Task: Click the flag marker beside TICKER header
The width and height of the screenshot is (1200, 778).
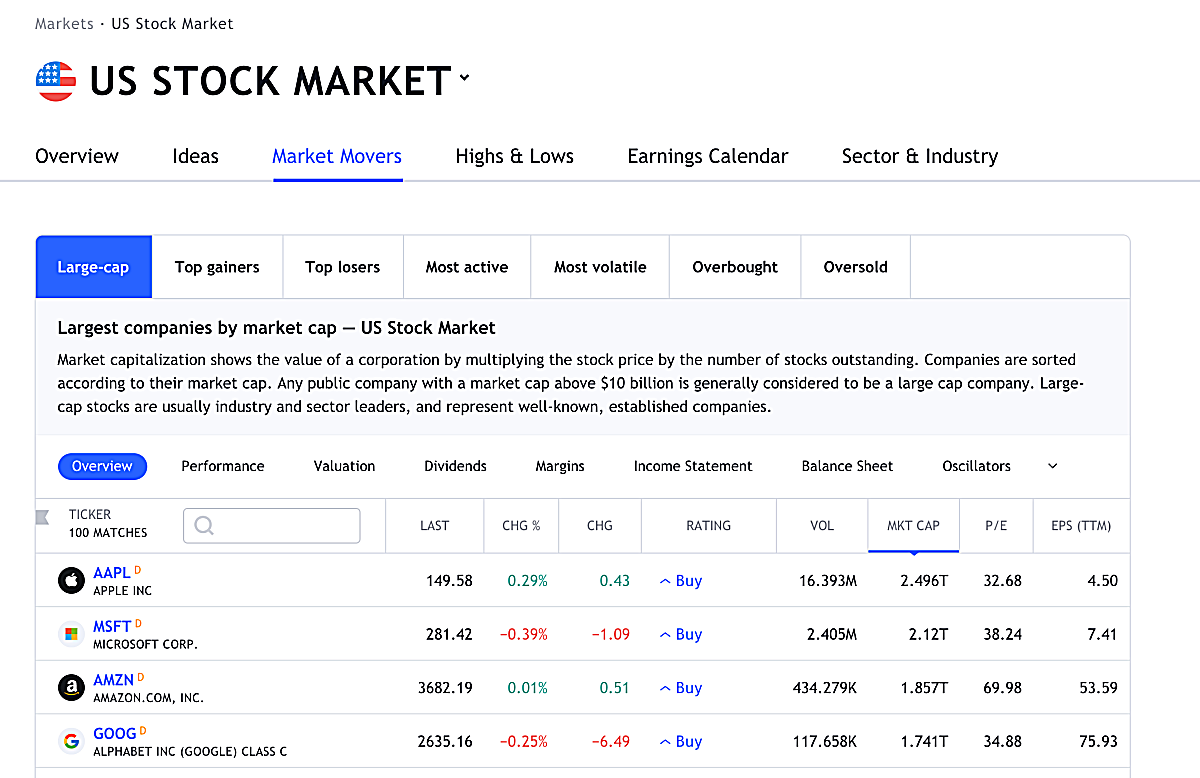Action: coord(43,517)
